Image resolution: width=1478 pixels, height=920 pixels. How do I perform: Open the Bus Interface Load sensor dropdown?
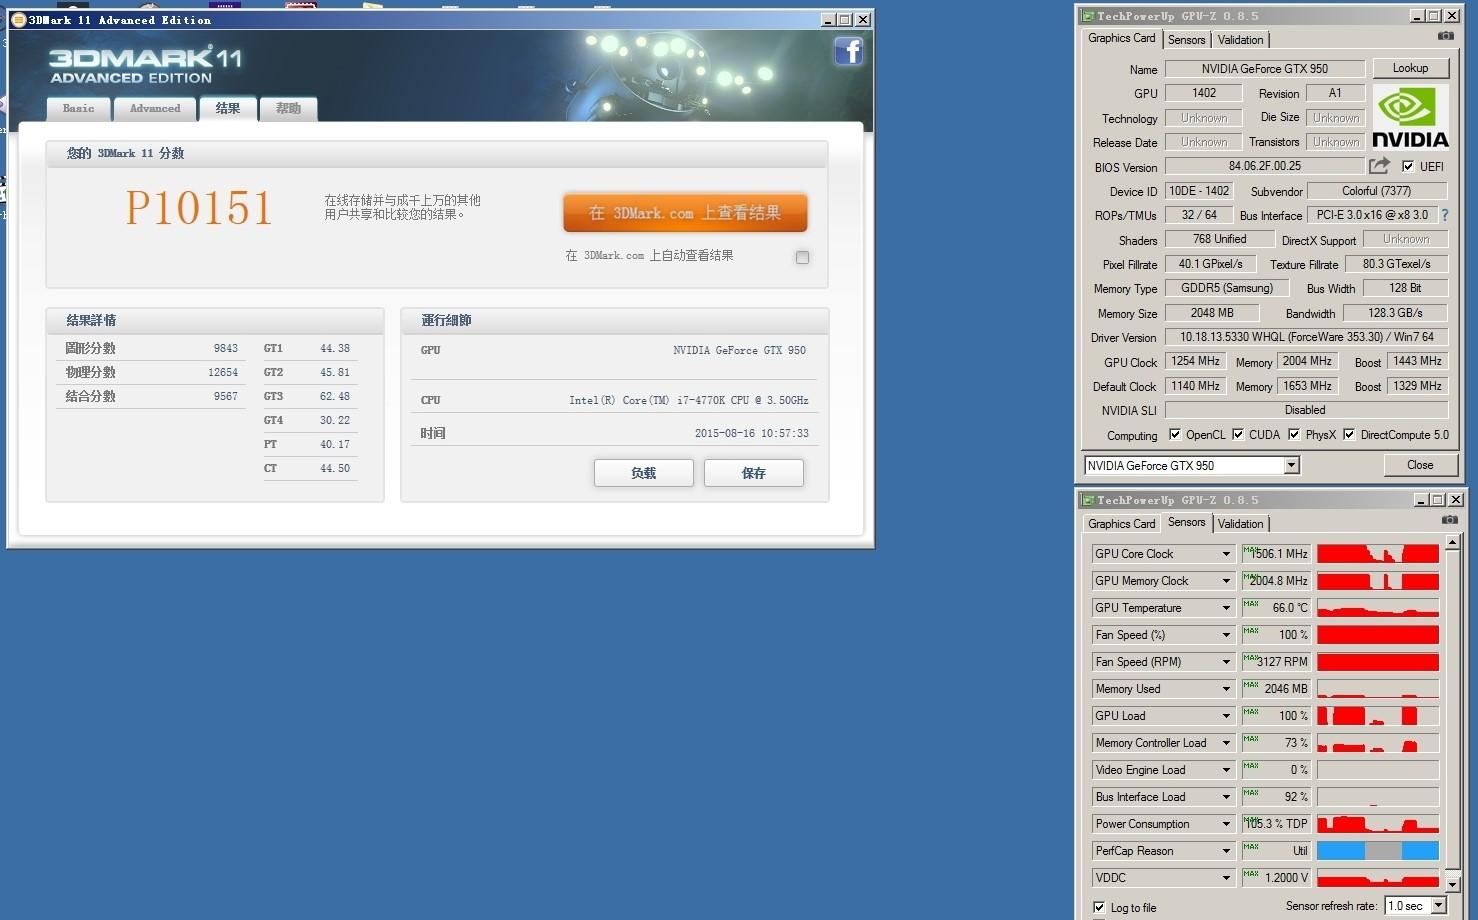pyautogui.click(x=1226, y=797)
